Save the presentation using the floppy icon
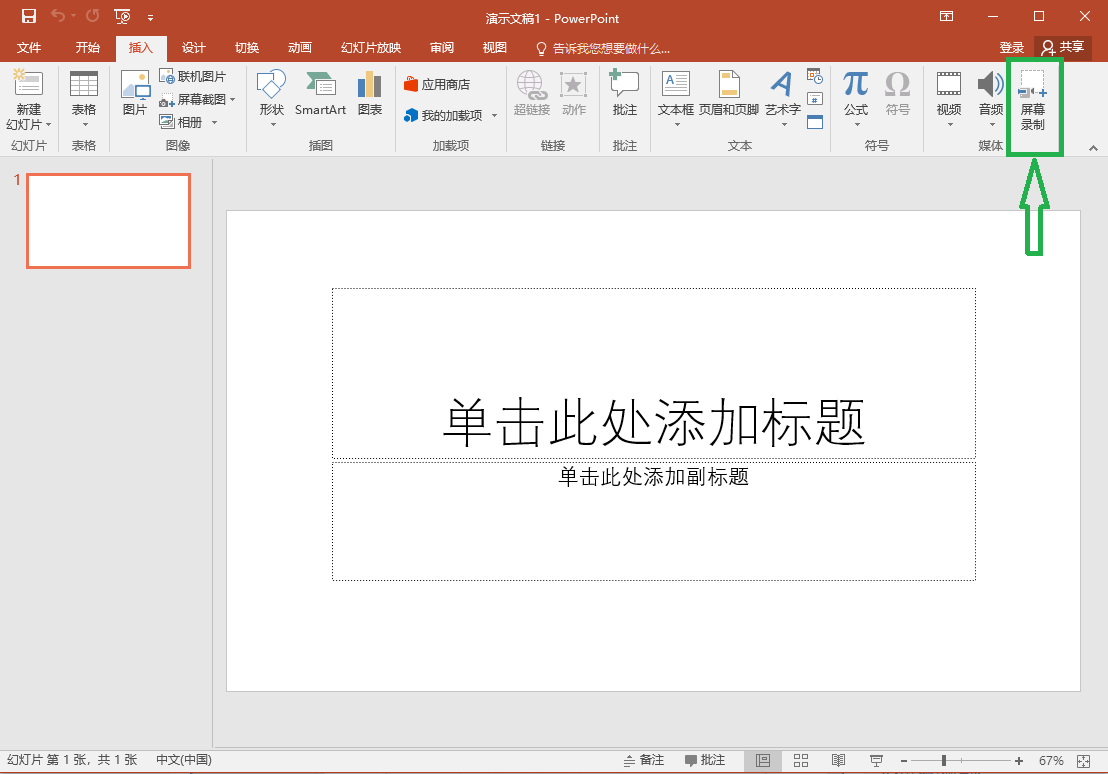This screenshot has width=1108, height=774. point(28,16)
